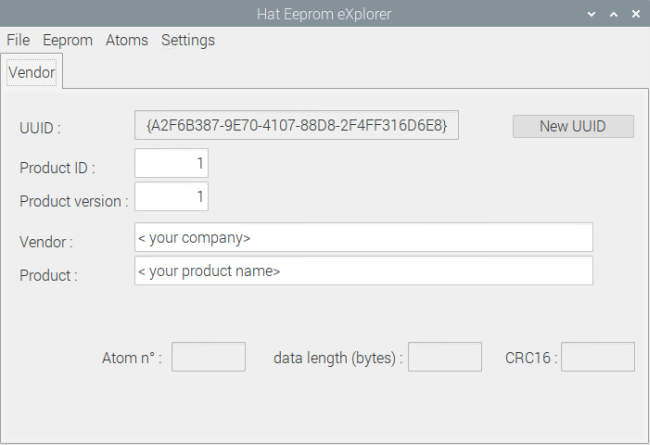
Task: Close the Hat Eeprom eXplorer window
Action: click(636, 15)
